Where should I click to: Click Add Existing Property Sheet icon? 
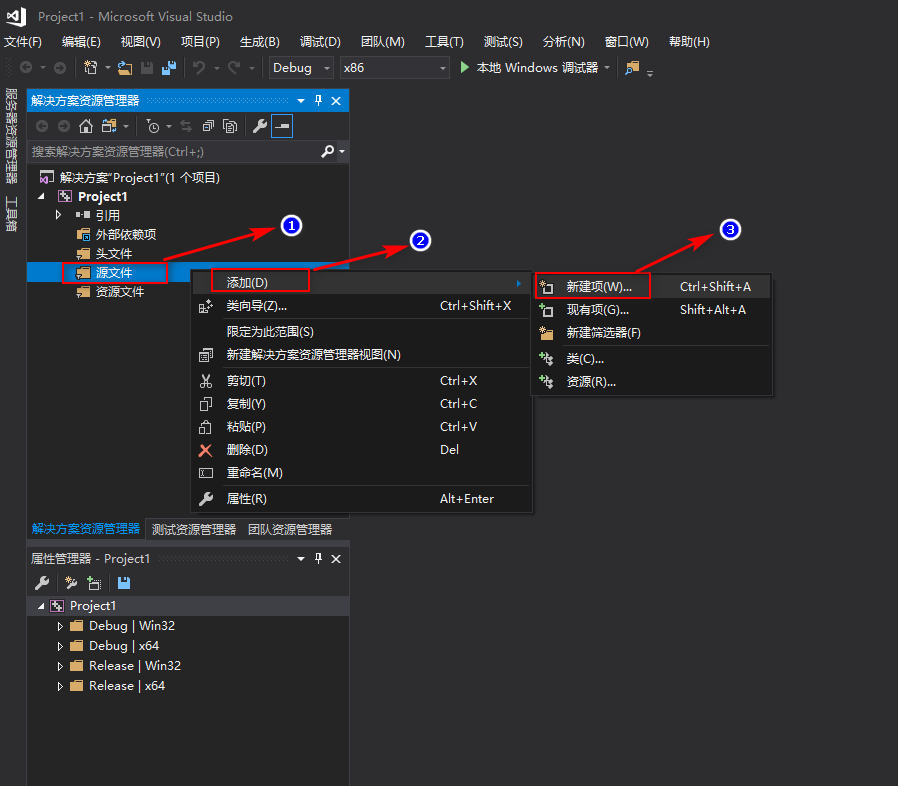click(x=94, y=583)
